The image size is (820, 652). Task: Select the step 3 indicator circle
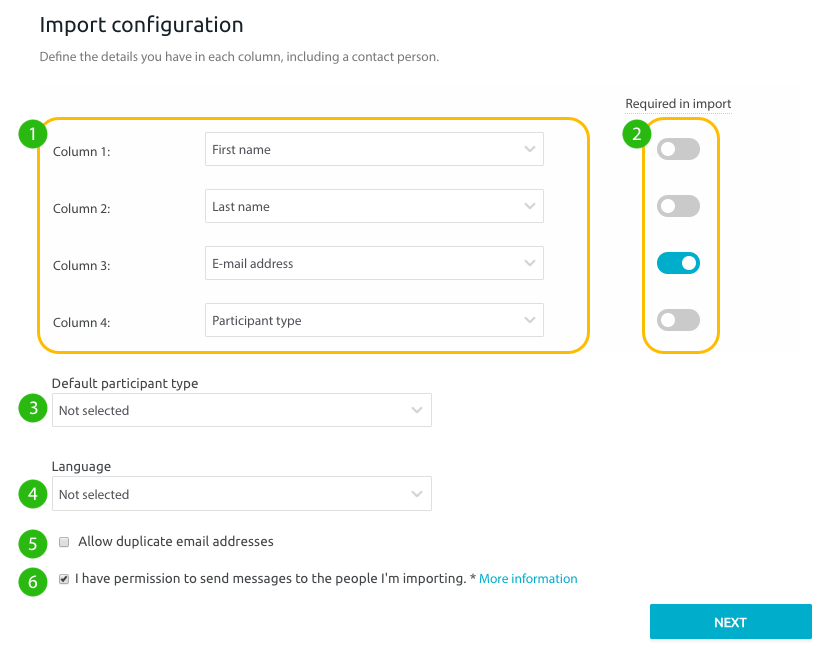click(31, 408)
